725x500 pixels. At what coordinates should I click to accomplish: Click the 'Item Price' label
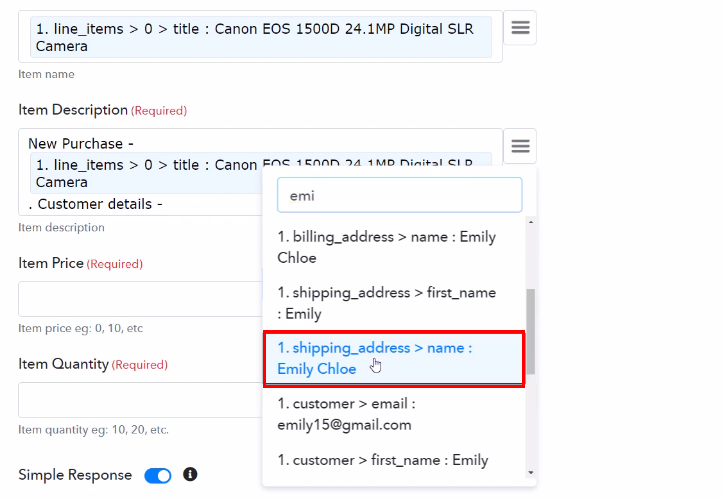tap(51, 263)
